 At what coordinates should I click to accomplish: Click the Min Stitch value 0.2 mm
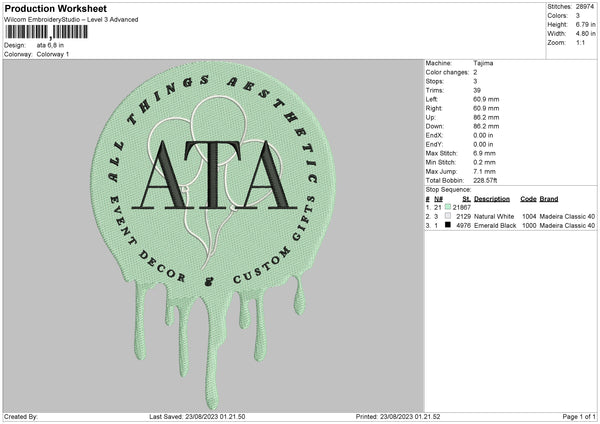(x=484, y=162)
